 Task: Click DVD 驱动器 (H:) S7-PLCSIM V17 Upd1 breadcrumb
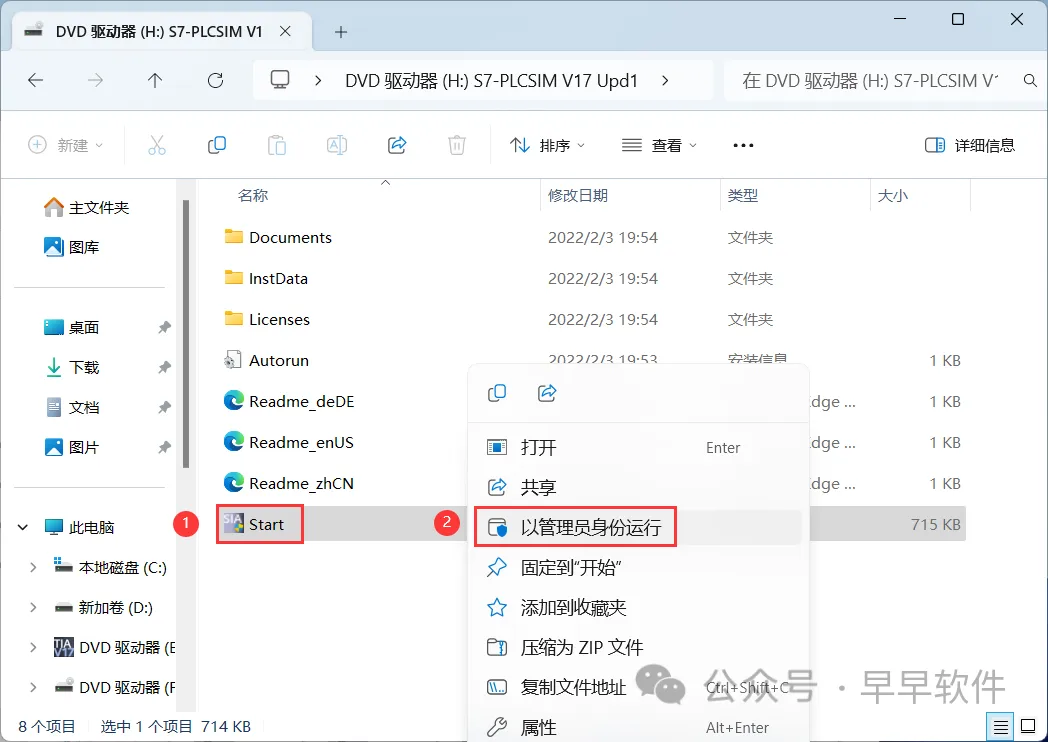click(491, 81)
